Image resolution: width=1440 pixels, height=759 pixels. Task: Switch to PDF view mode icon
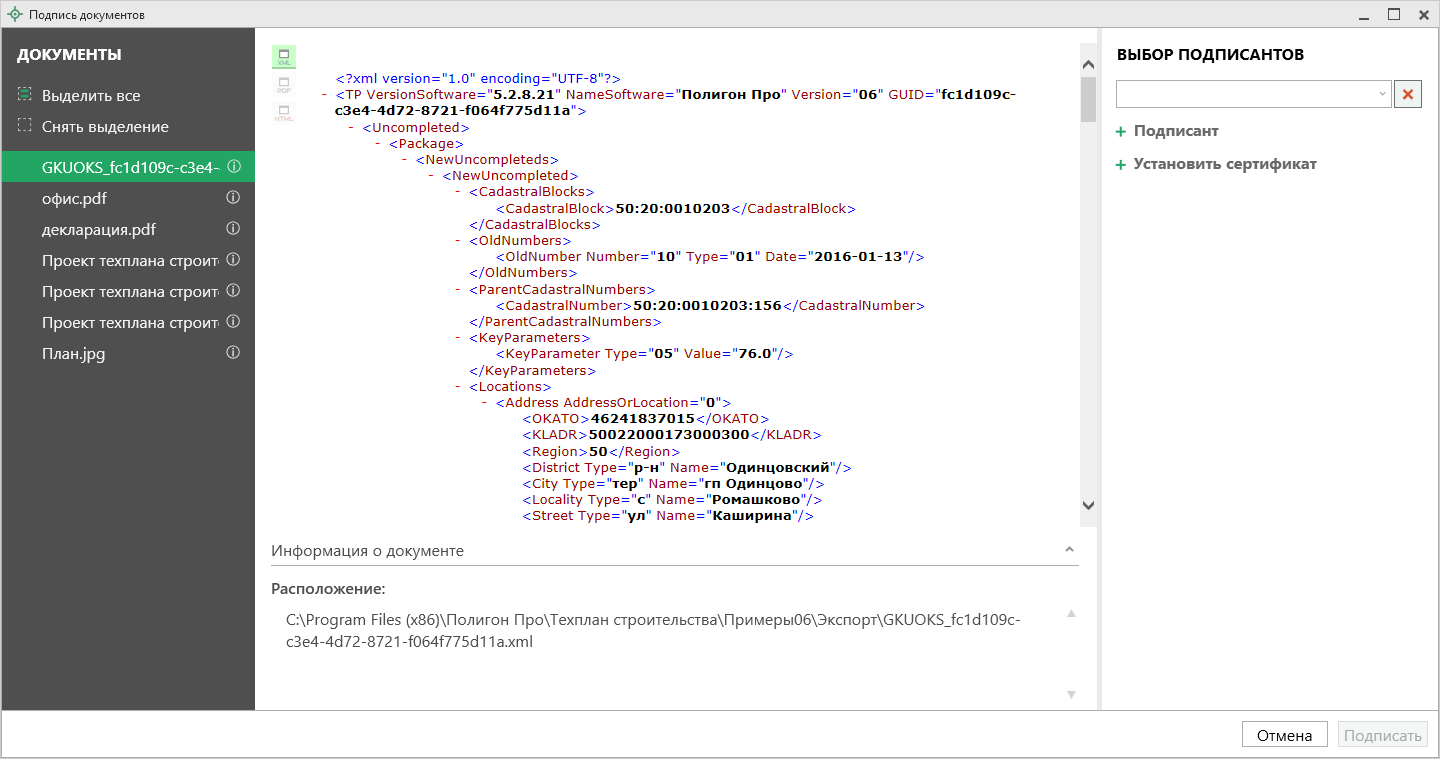click(284, 85)
